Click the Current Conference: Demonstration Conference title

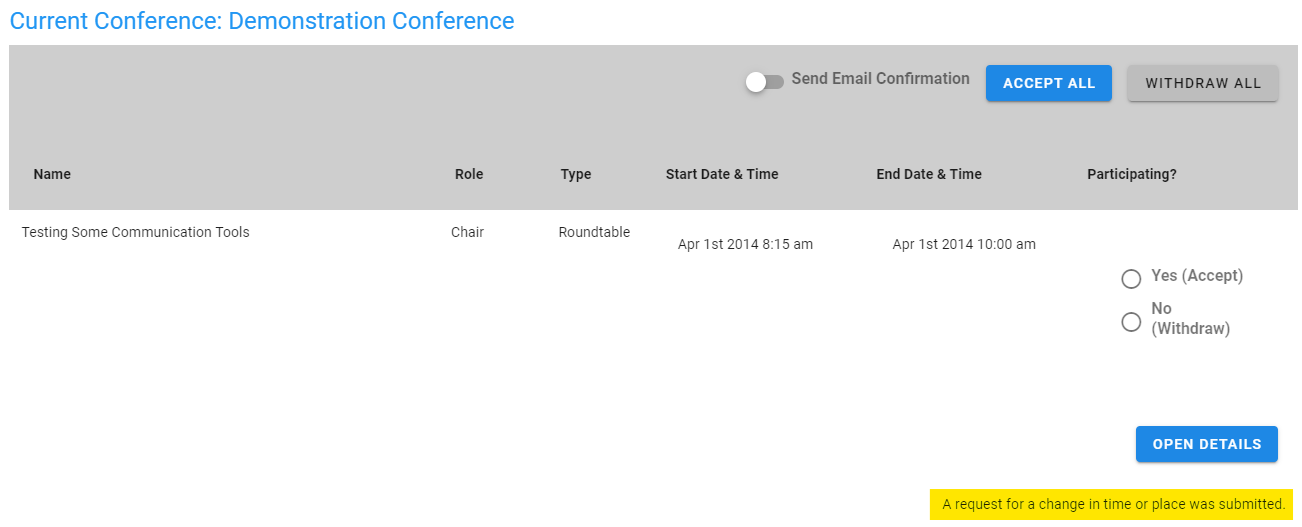tap(262, 21)
